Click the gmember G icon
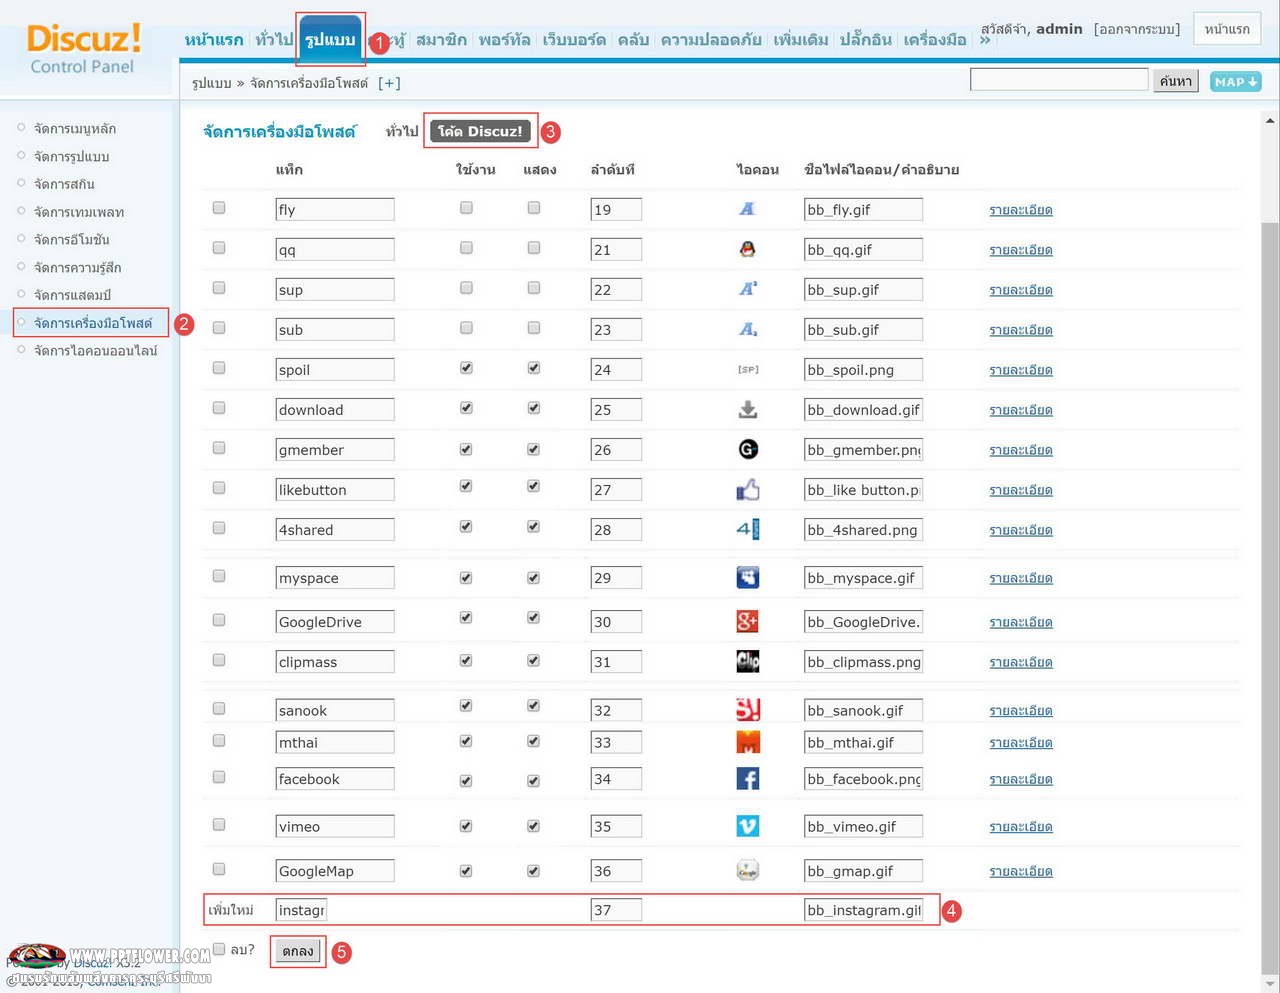Image resolution: width=1280 pixels, height=993 pixels. pyautogui.click(x=748, y=449)
